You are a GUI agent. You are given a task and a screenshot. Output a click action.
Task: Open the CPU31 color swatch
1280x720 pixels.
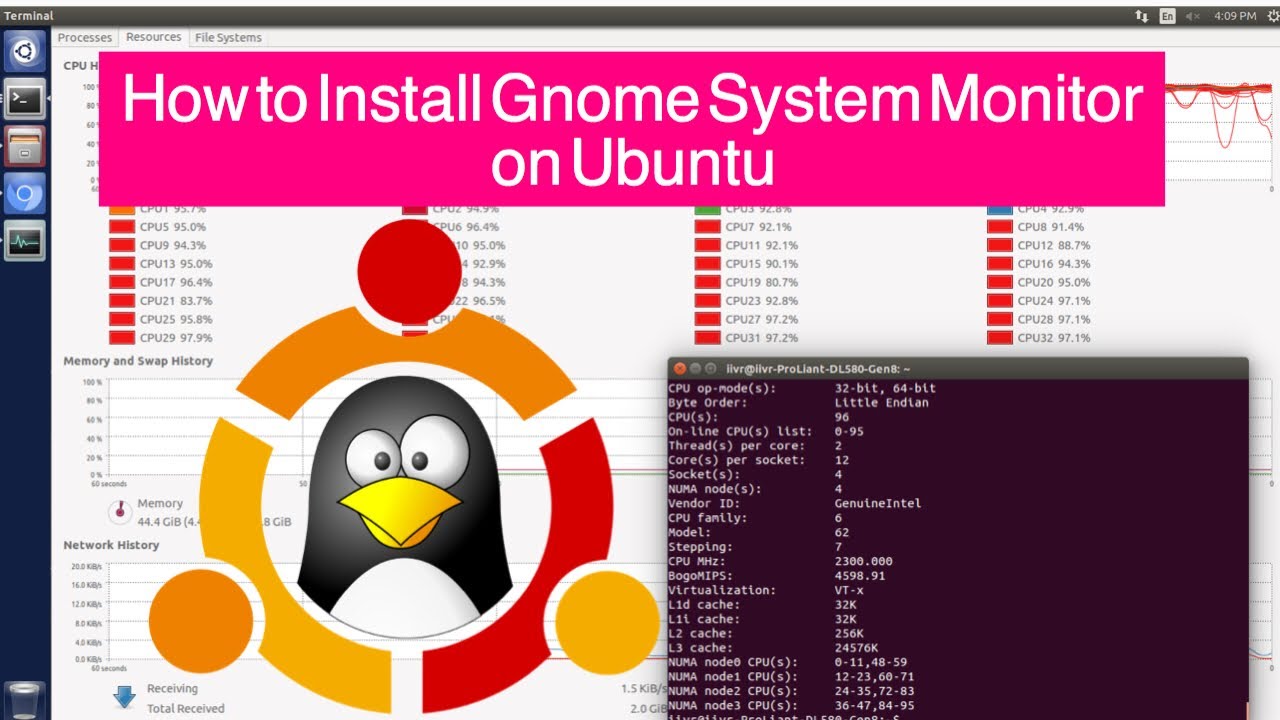(x=708, y=338)
